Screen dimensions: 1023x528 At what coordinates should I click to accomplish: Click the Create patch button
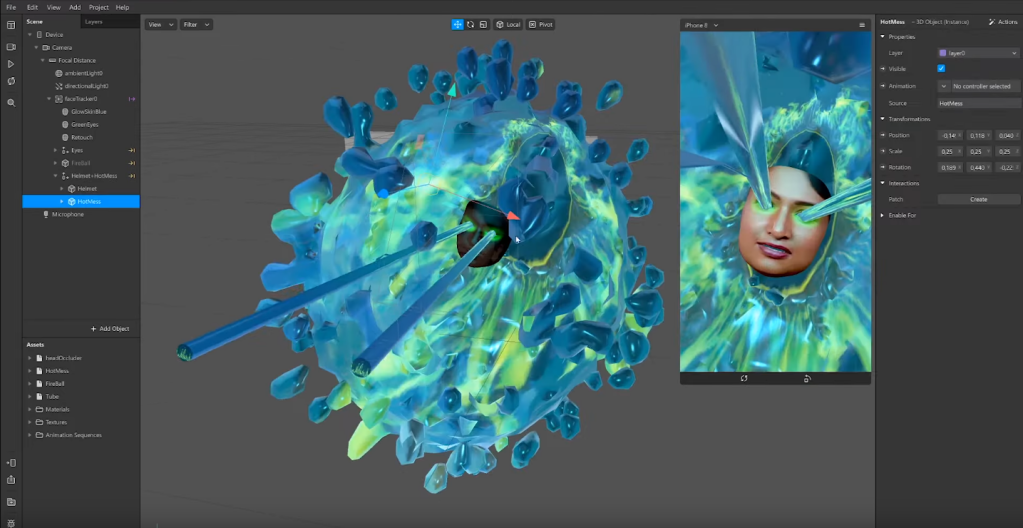(978, 199)
